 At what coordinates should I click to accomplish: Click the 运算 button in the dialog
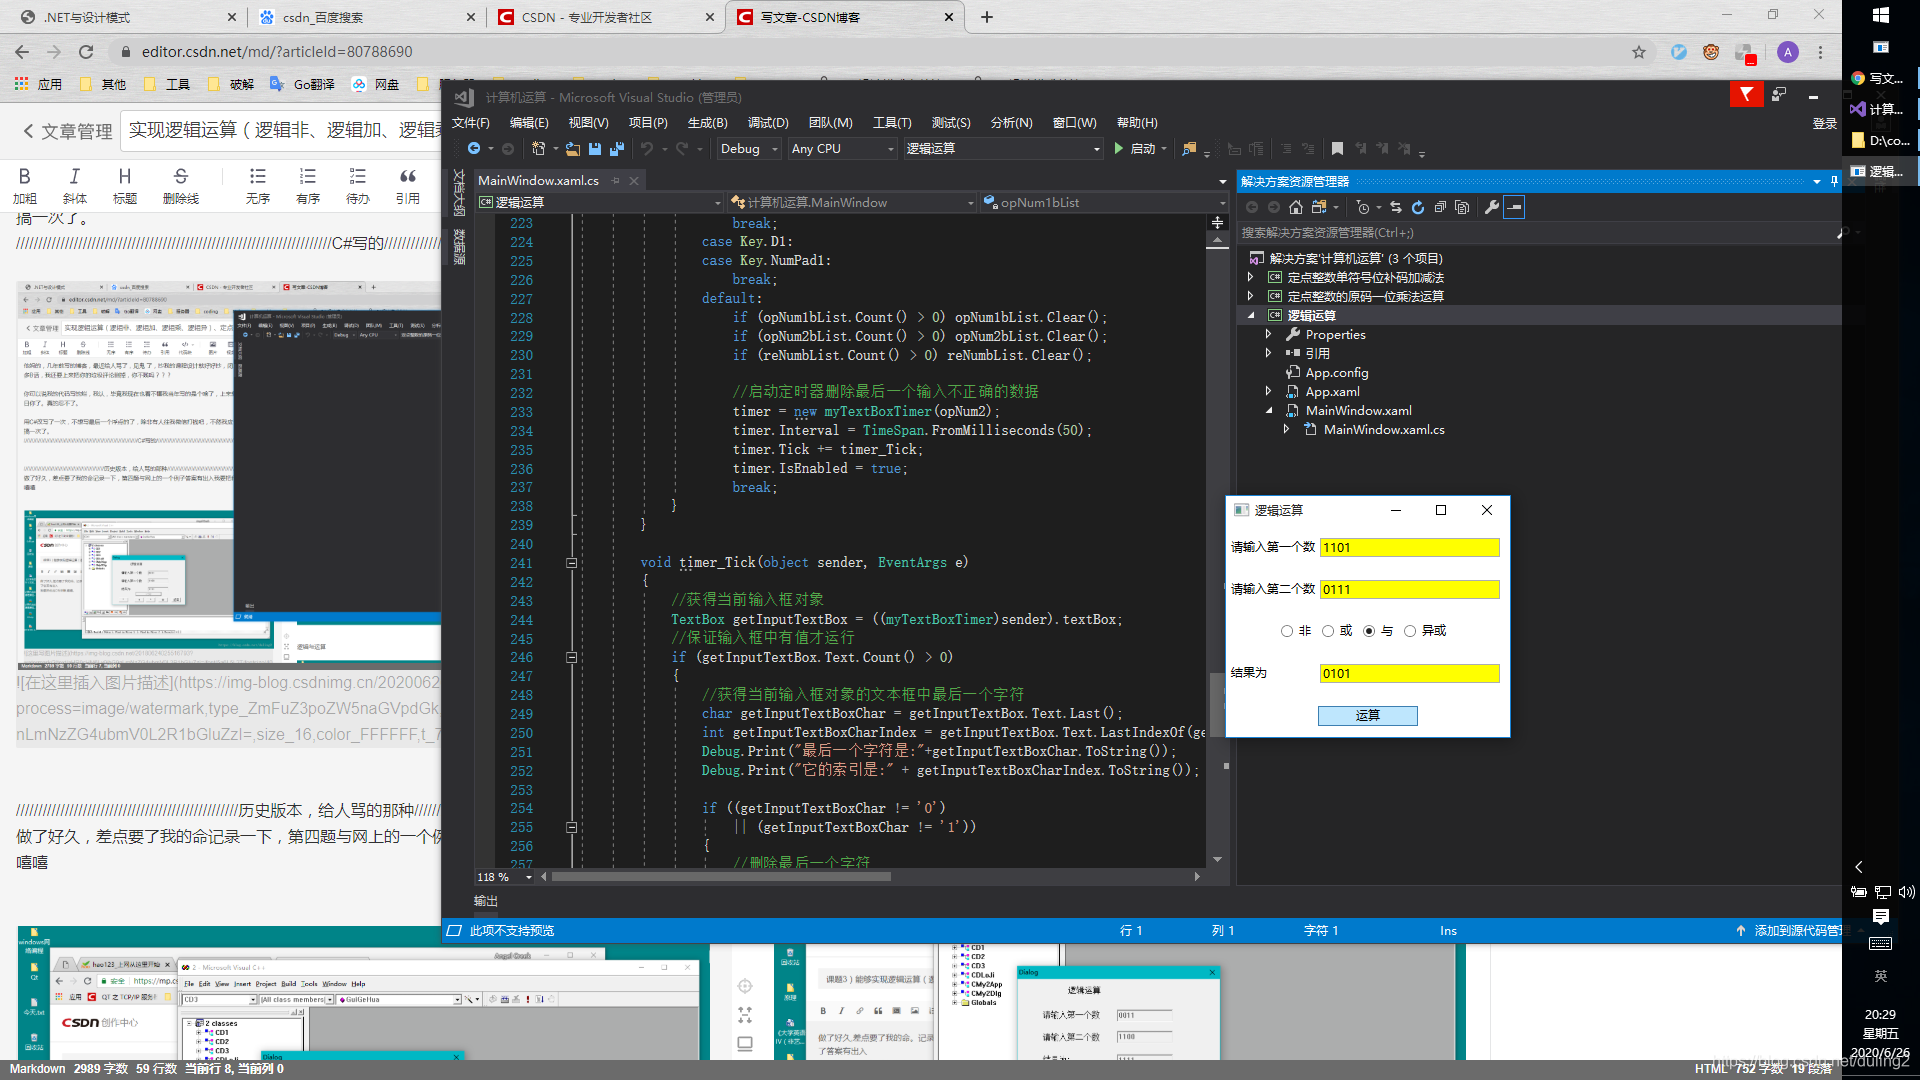1367,716
